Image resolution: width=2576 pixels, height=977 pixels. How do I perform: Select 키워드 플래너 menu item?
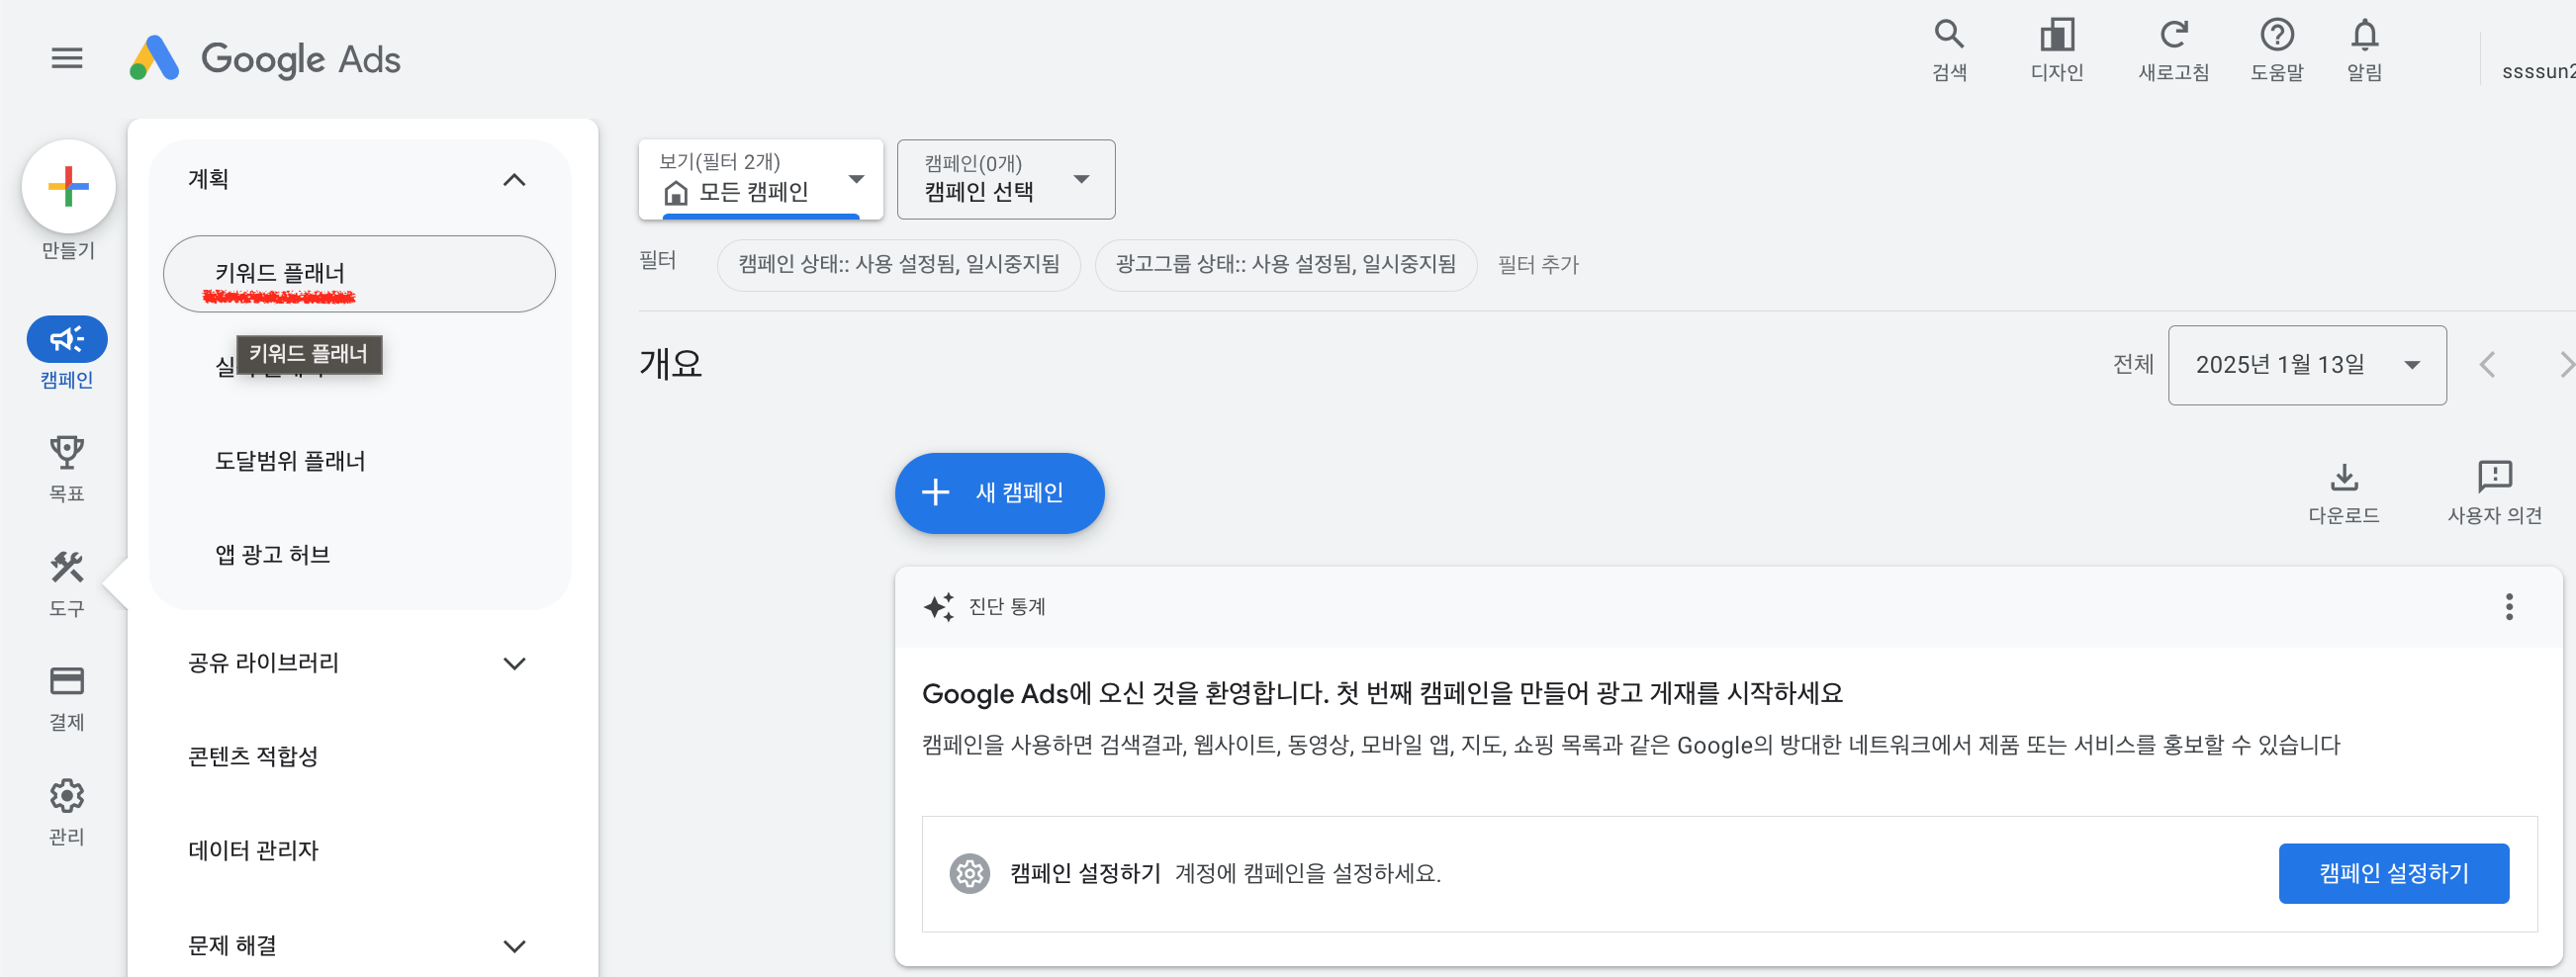tap(359, 274)
